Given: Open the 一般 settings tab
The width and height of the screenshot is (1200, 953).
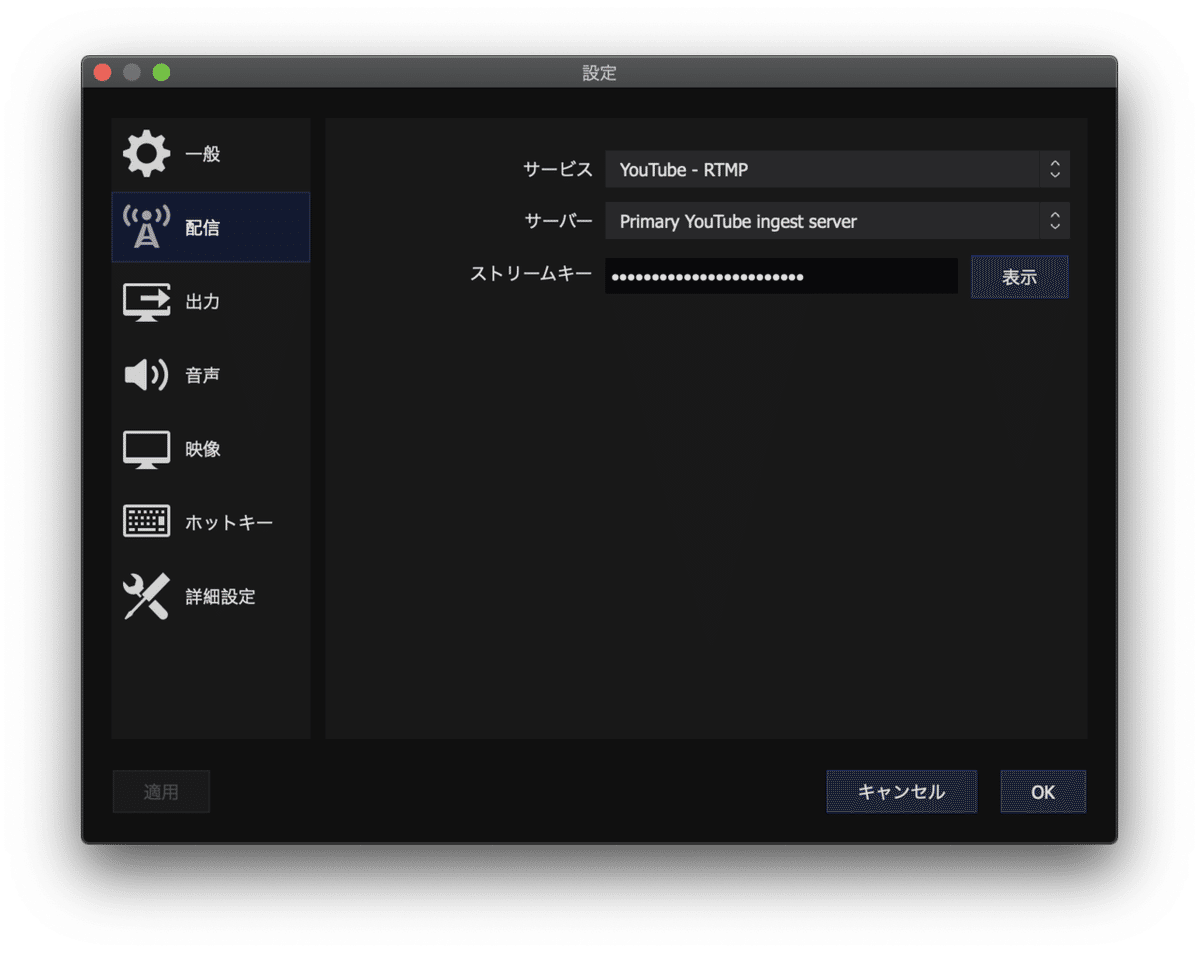Looking at the screenshot, I should coord(211,154).
